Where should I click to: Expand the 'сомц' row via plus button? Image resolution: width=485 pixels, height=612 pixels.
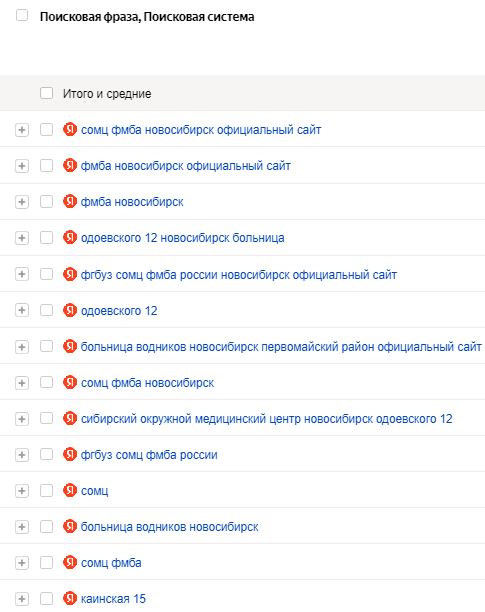click(22, 491)
